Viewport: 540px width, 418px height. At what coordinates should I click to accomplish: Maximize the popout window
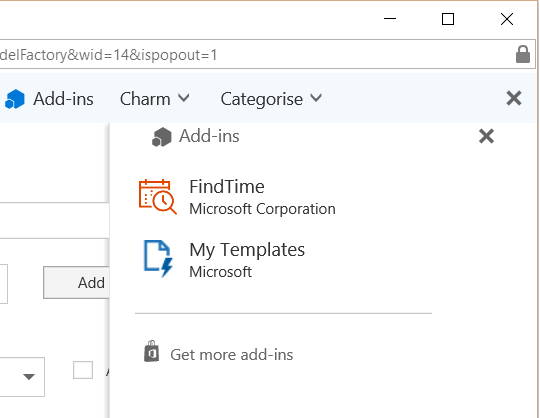[x=448, y=19]
